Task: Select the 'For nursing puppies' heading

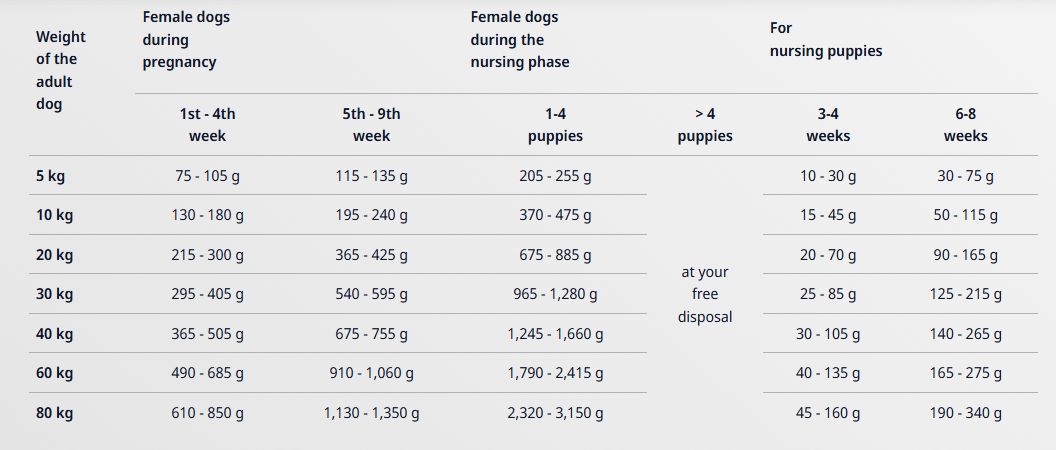Action: click(x=826, y=40)
